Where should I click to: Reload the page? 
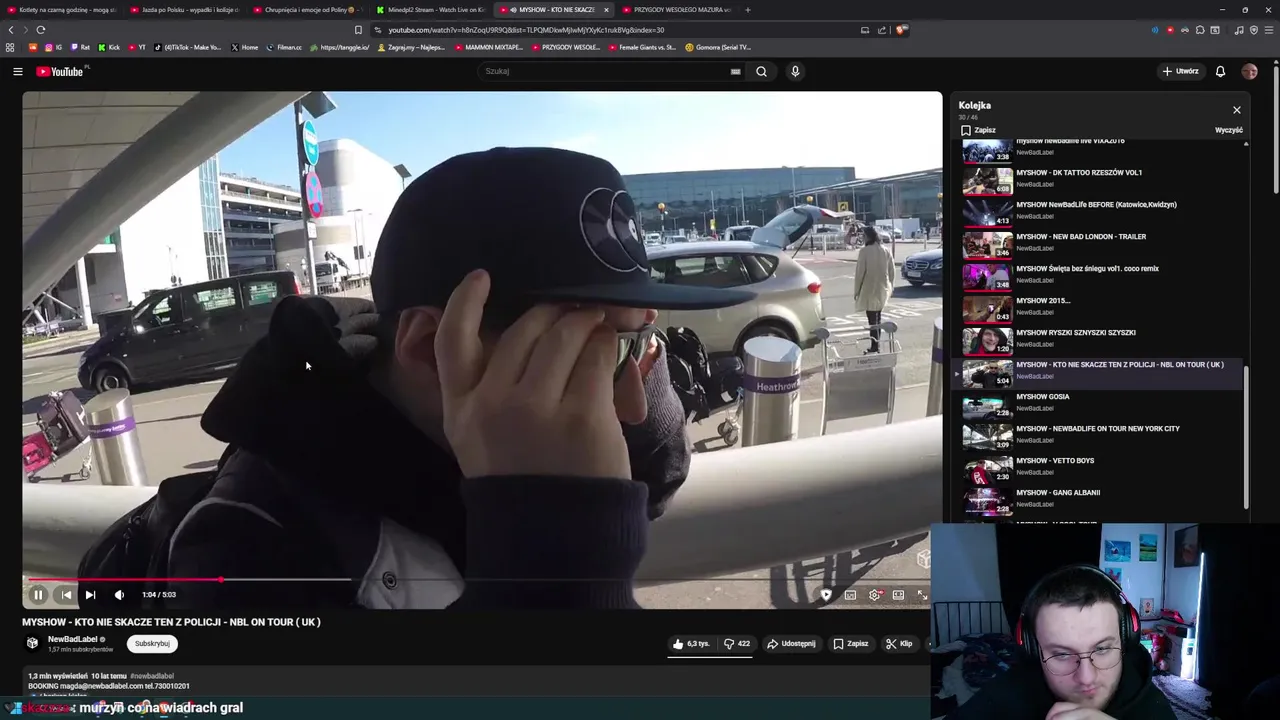pyautogui.click(x=41, y=30)
